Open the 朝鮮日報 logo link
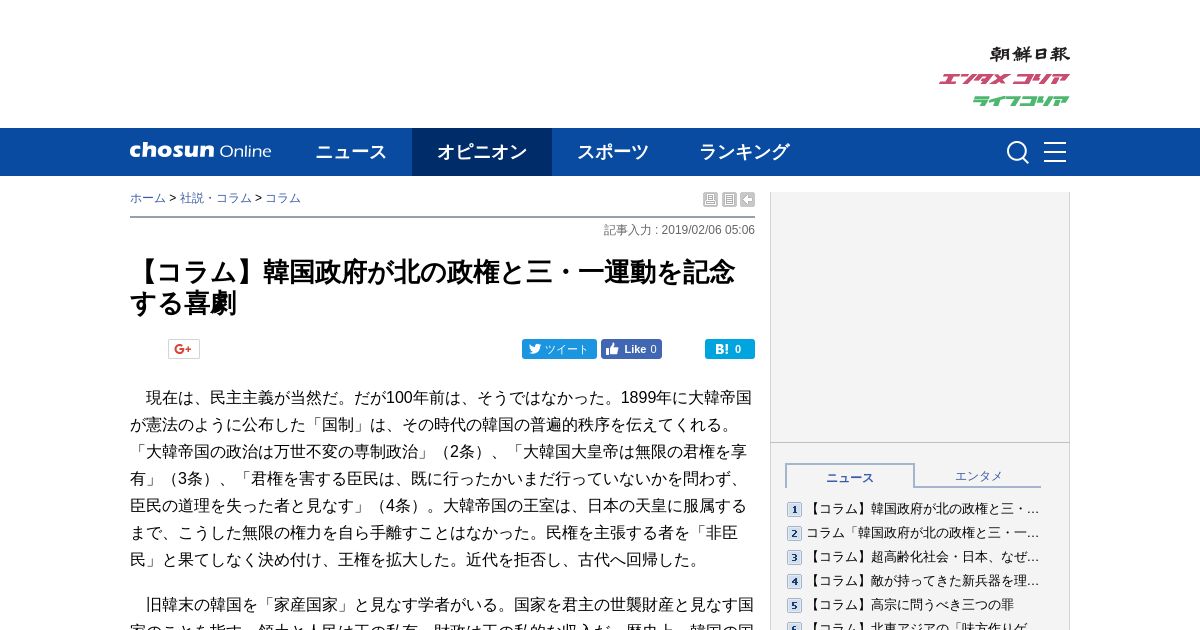The height and width of the screenshot is (630, 1200). click(x=1029, y=54)
